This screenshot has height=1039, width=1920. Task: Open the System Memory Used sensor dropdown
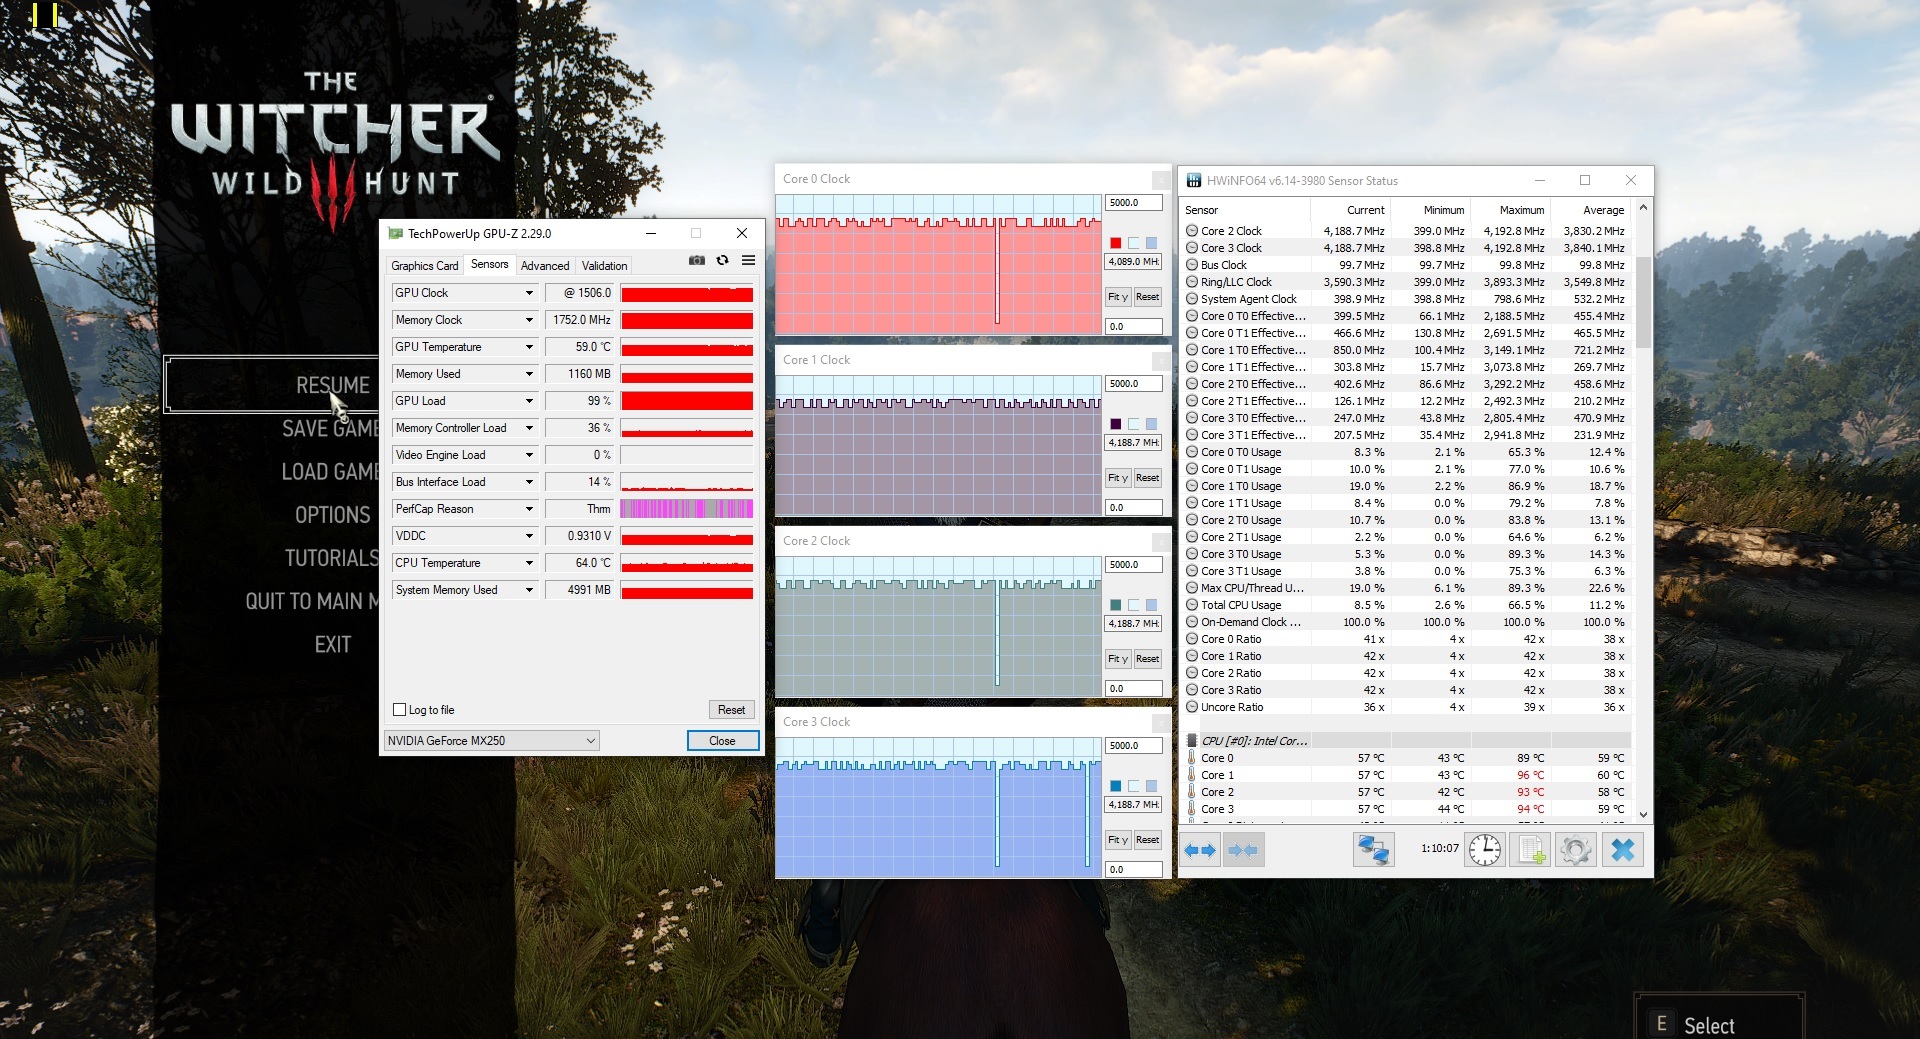529,590
